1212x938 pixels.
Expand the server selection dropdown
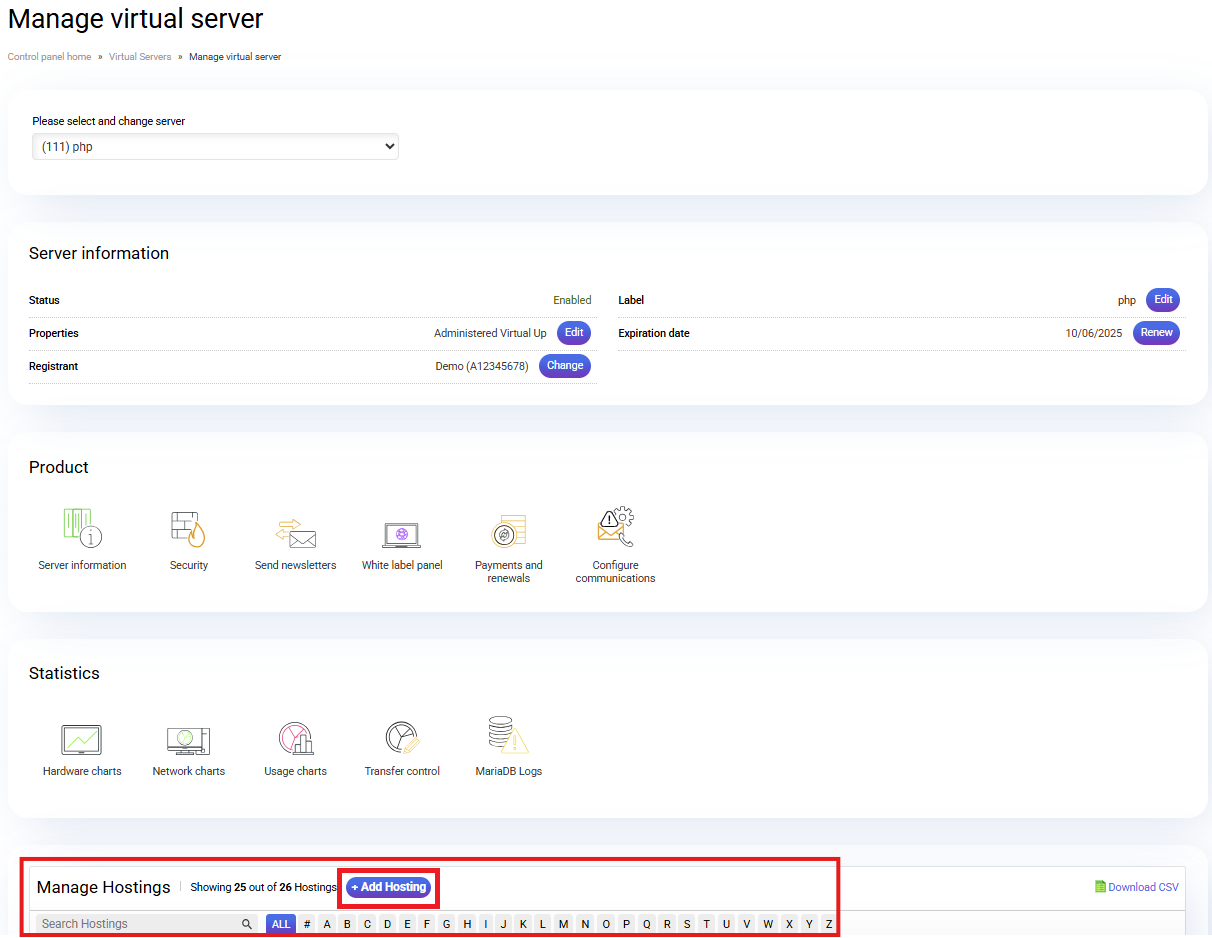[215, 147]
